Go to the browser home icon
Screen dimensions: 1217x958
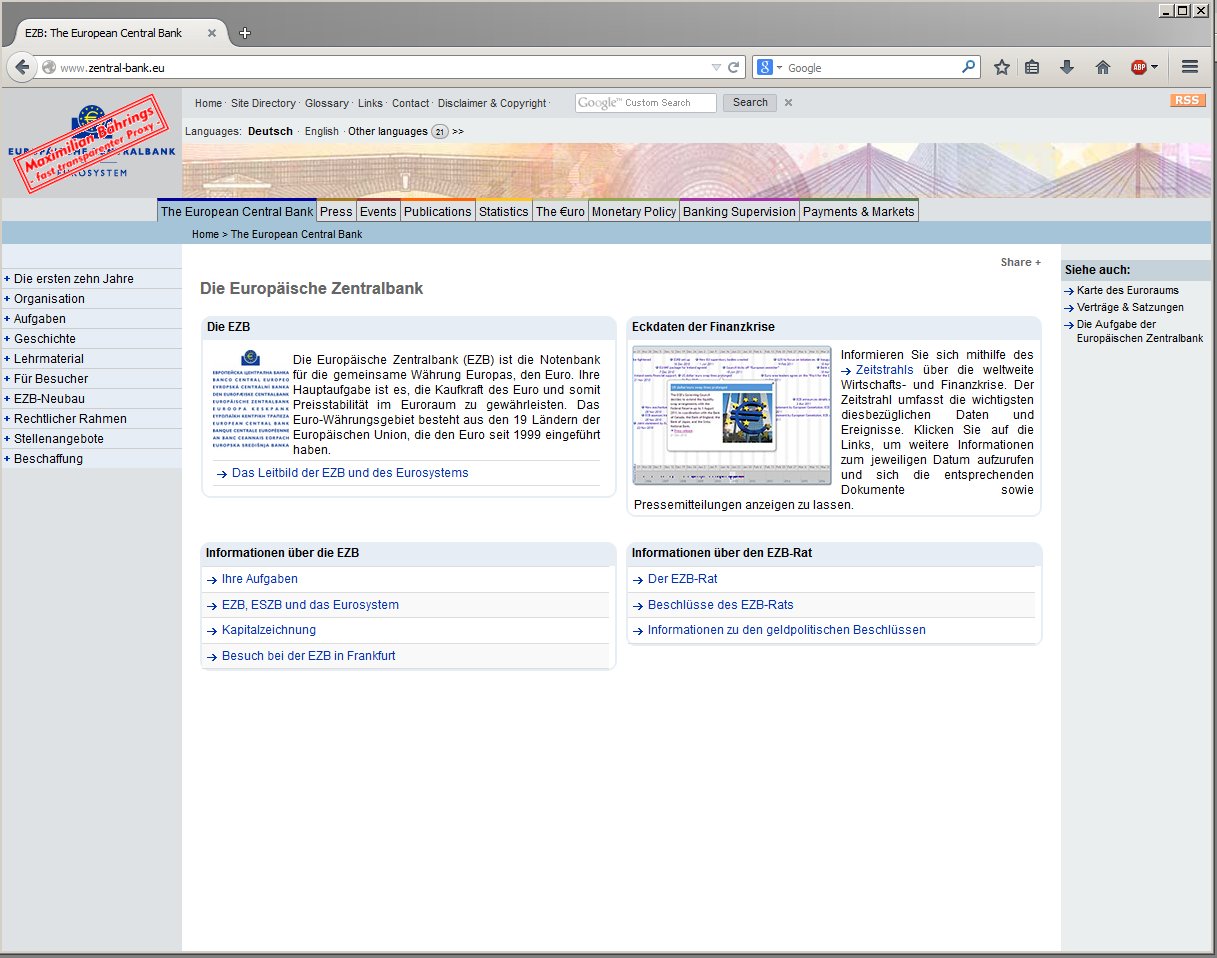pos(1103,67)
